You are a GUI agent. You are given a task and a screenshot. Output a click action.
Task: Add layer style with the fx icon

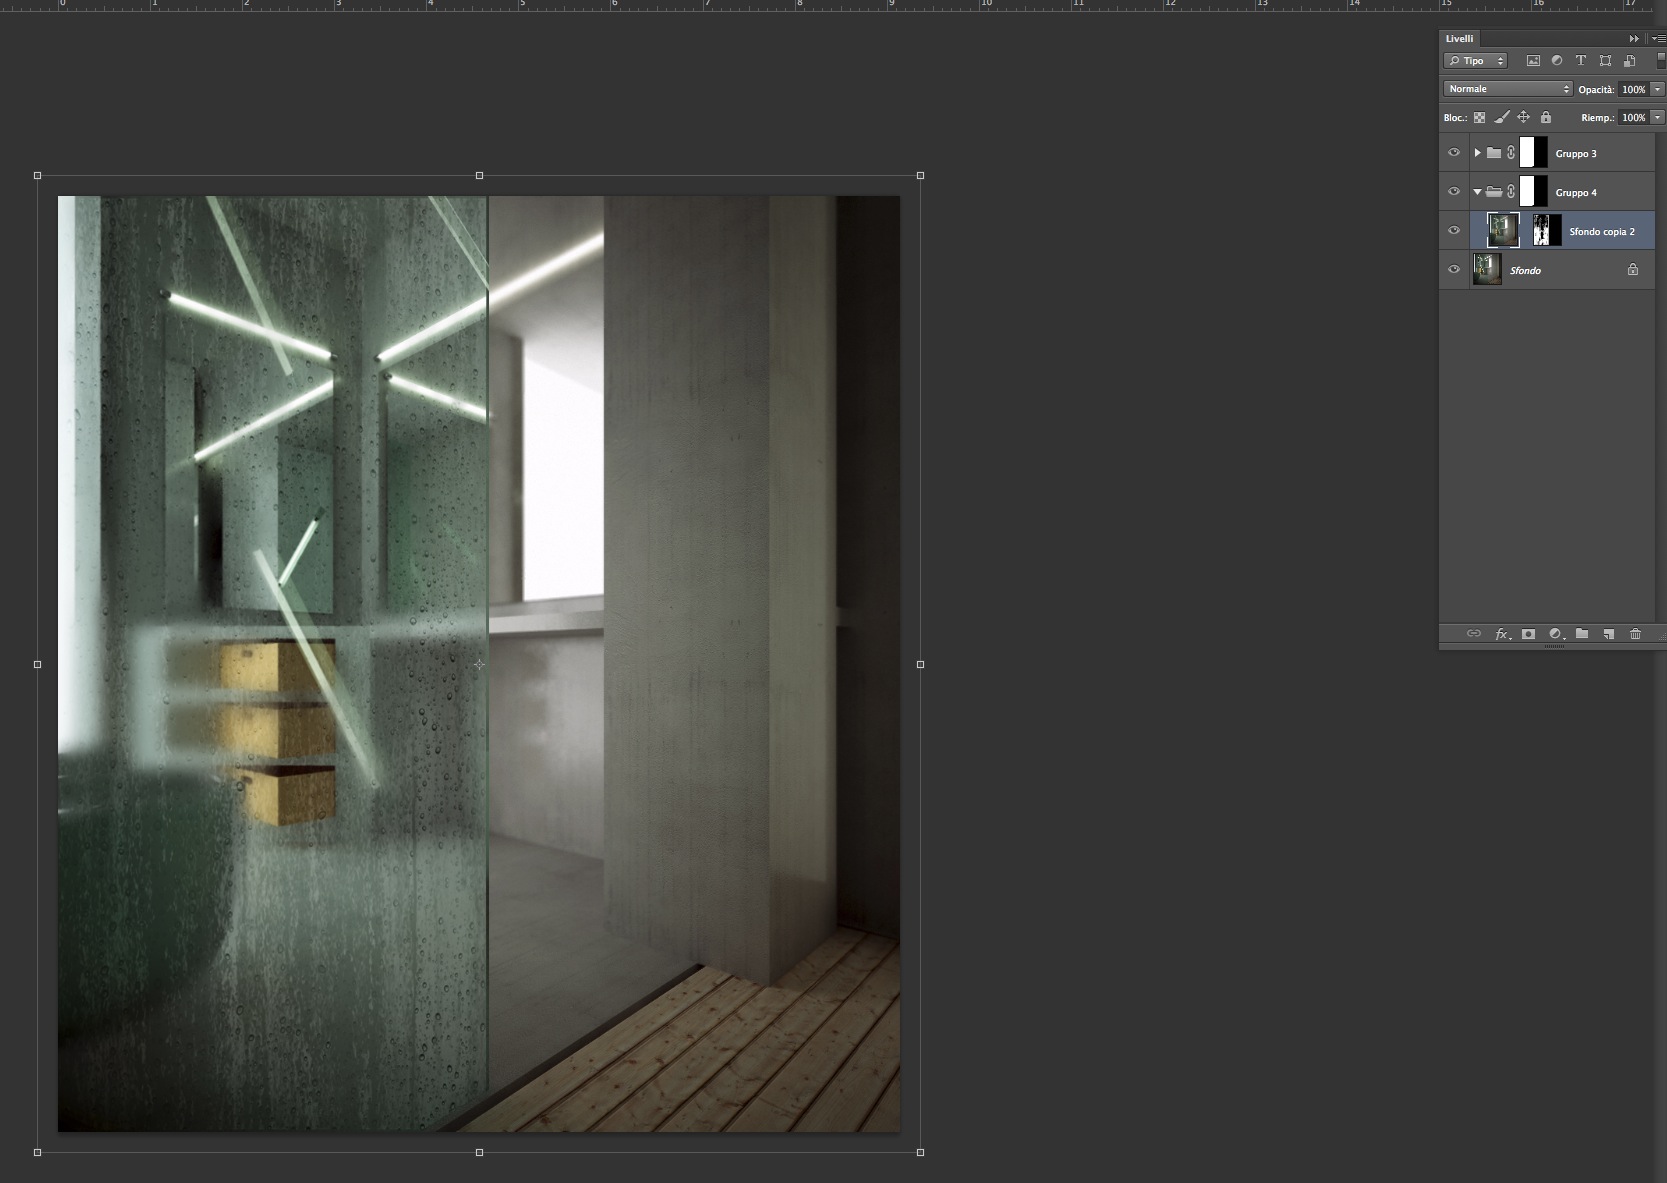click(1502, 634)
